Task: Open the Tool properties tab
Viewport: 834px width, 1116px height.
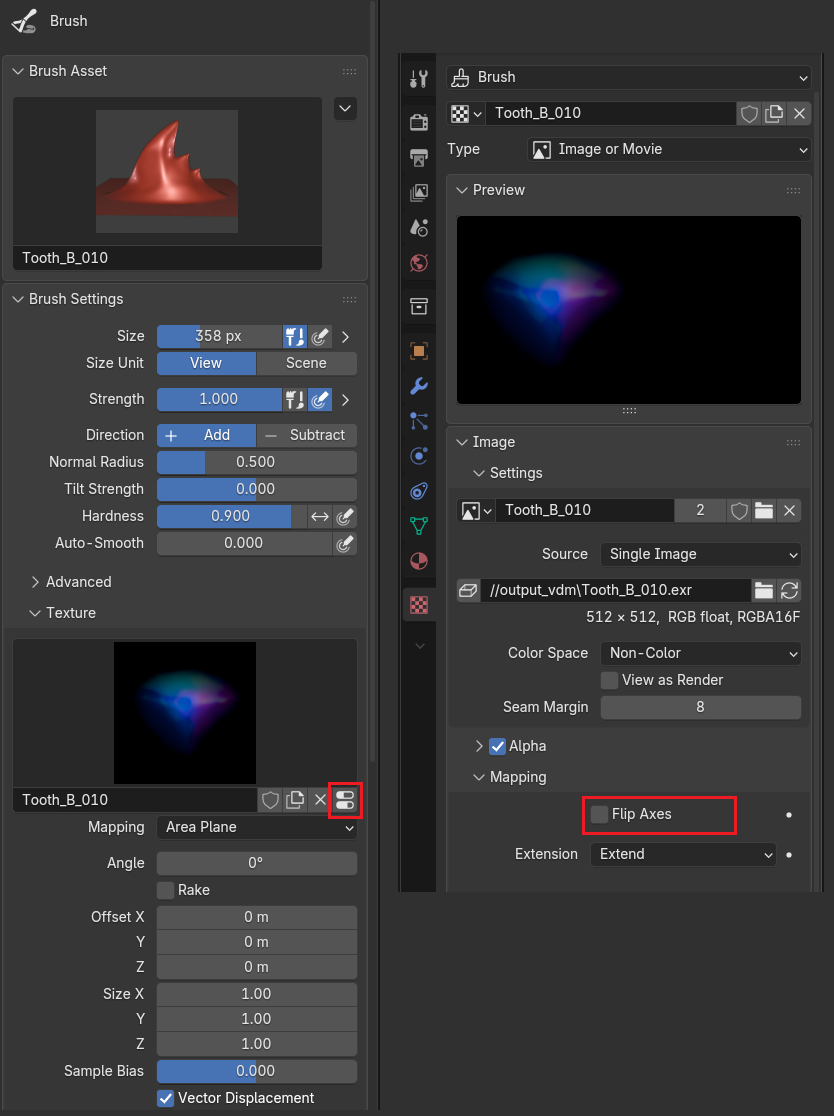Action: [419, 78]
